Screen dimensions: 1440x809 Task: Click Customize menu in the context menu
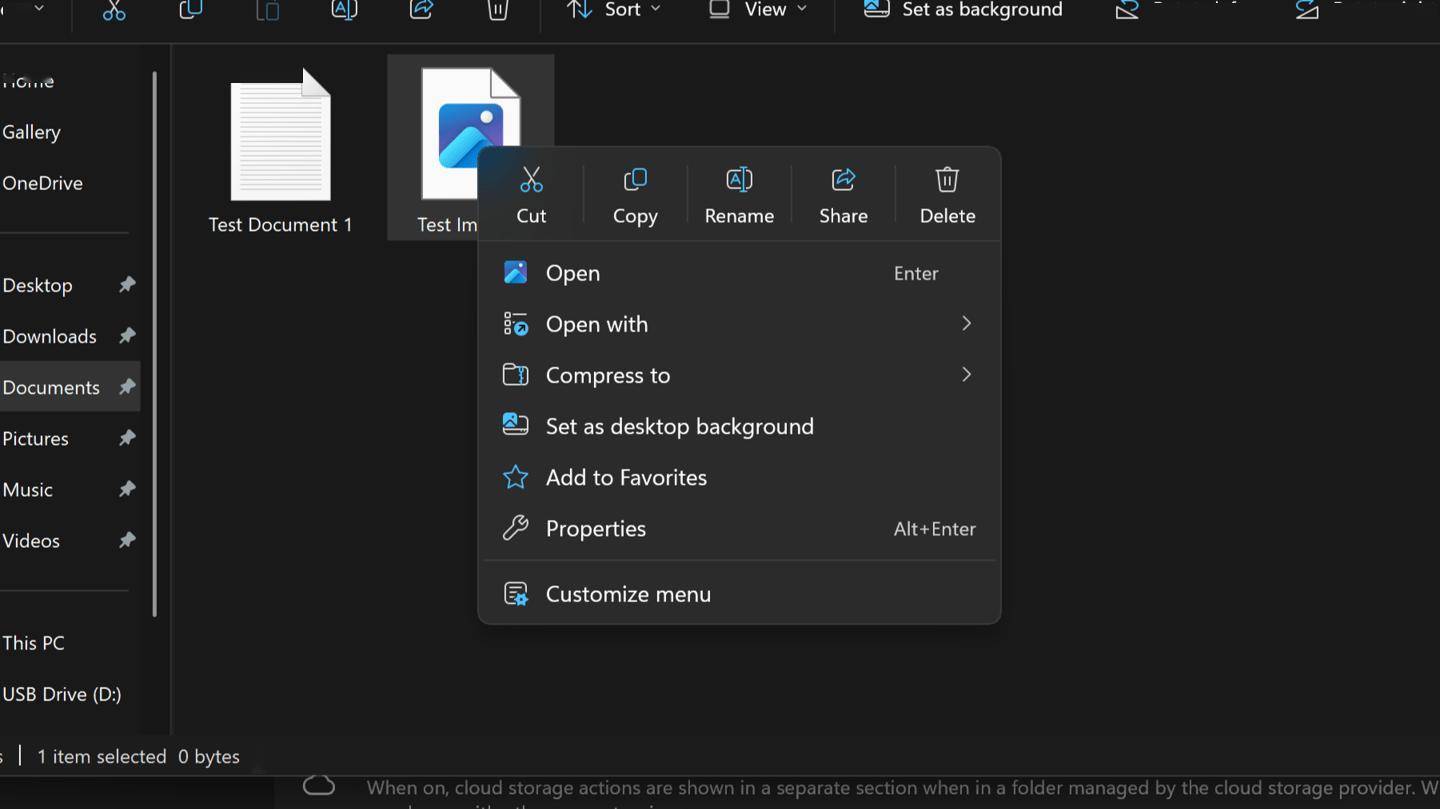[739, 594]
